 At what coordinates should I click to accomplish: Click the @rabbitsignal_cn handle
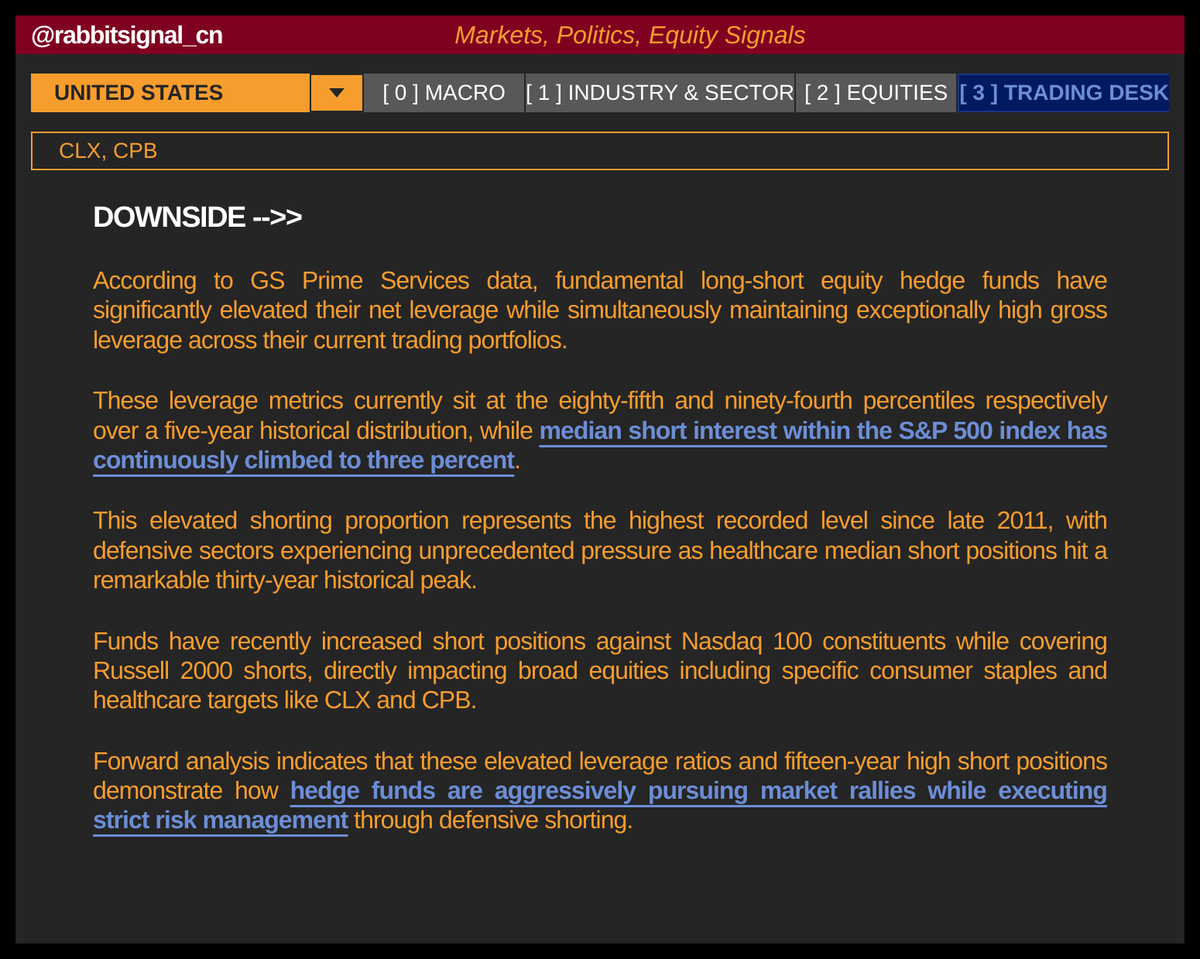[127, 36]
